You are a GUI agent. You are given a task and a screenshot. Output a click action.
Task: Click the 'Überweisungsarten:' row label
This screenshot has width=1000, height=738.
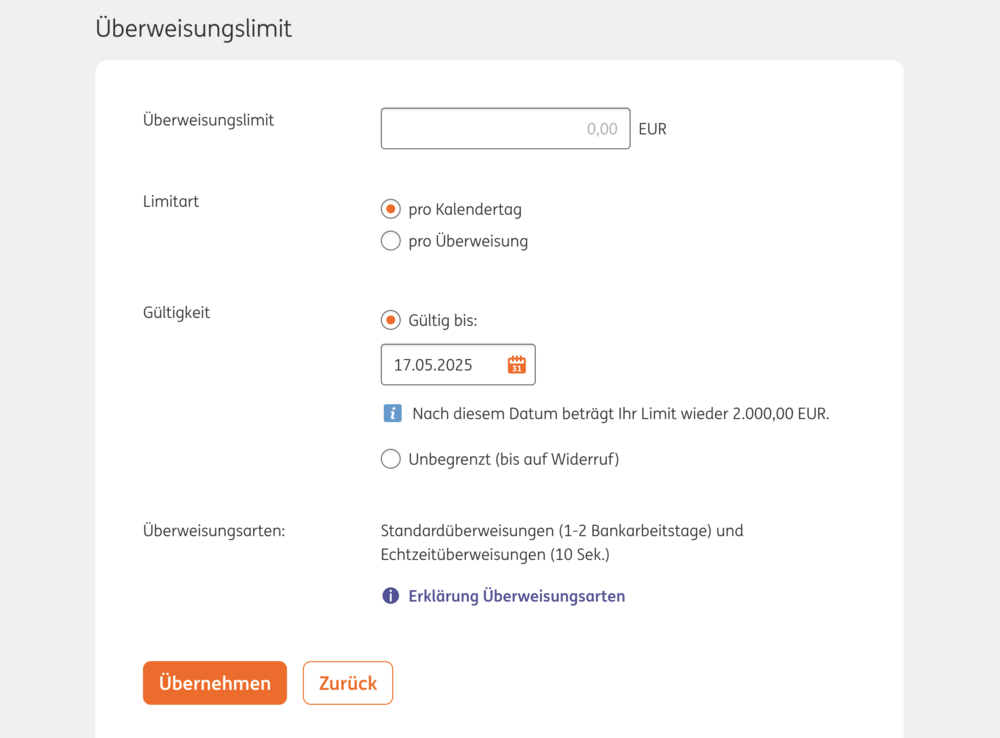(x=214, y=530)
